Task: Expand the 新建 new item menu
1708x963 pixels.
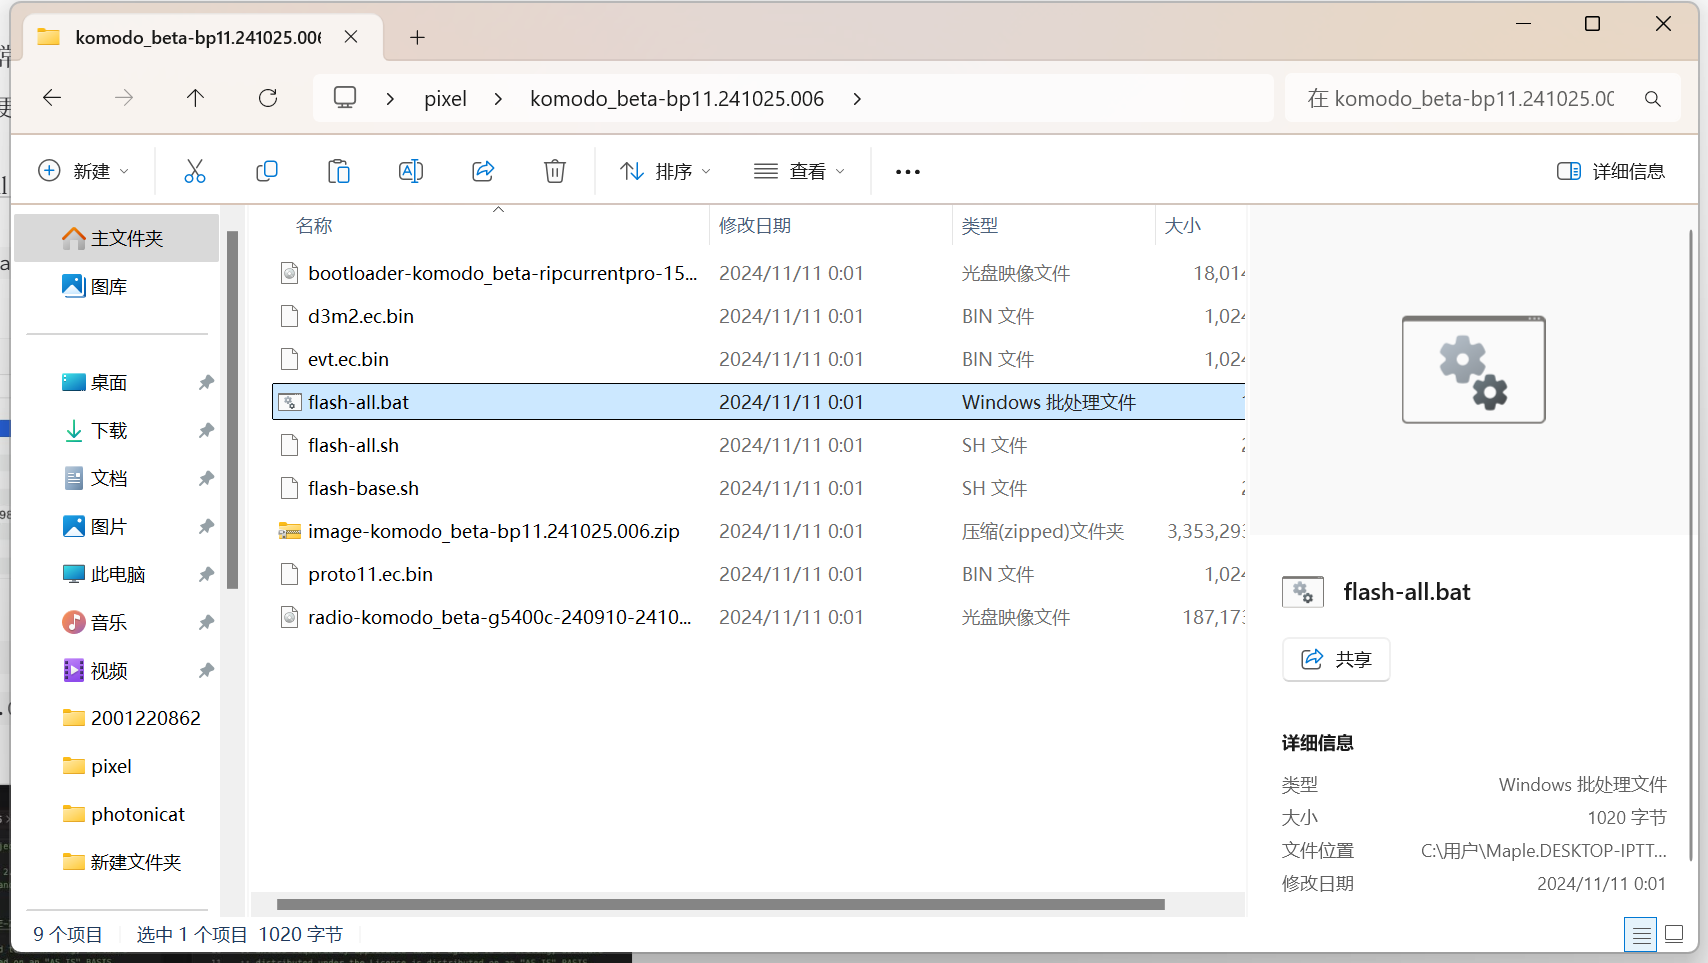Action: click(x=84, y=170)
